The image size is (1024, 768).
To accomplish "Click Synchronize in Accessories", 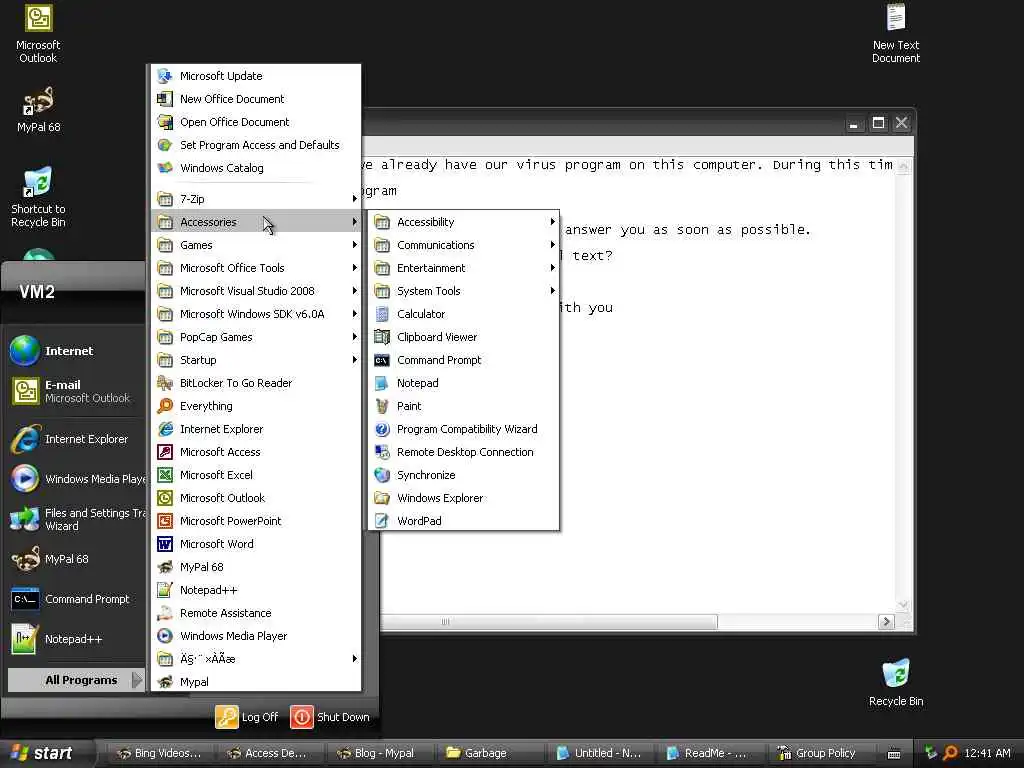I will [x=463, y=475].
